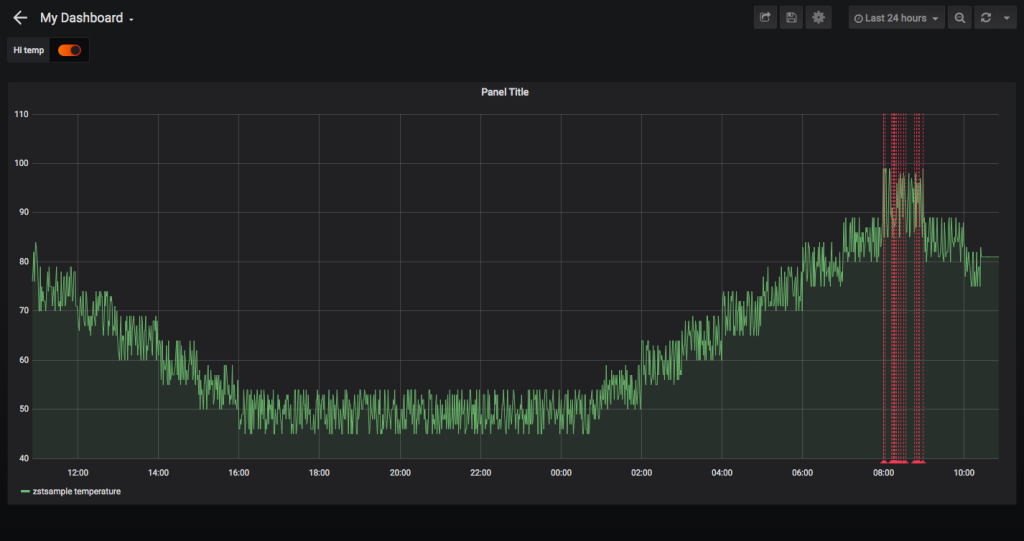Save the dashboard with the floppy icon
Screen dimensions: 1024x541
[x=791, y=18]
